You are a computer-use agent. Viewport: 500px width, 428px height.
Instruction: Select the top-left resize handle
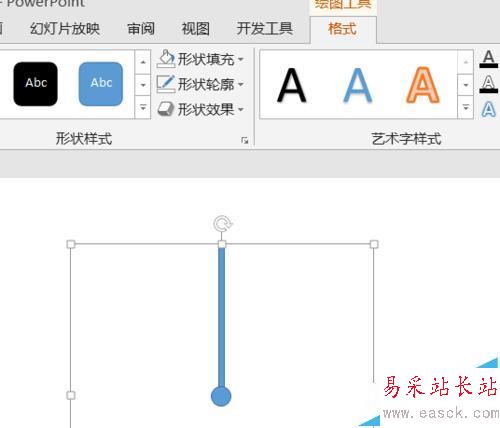pyautogui.click(x=71, y=244)
